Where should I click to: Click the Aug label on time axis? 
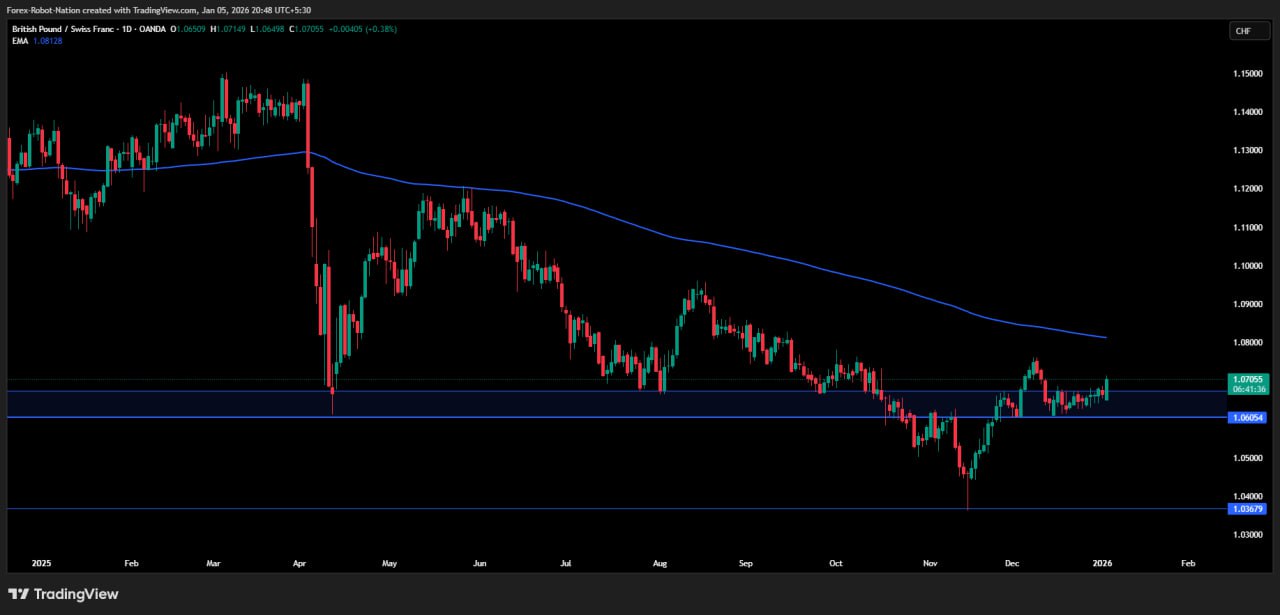[x=659, y=563]
